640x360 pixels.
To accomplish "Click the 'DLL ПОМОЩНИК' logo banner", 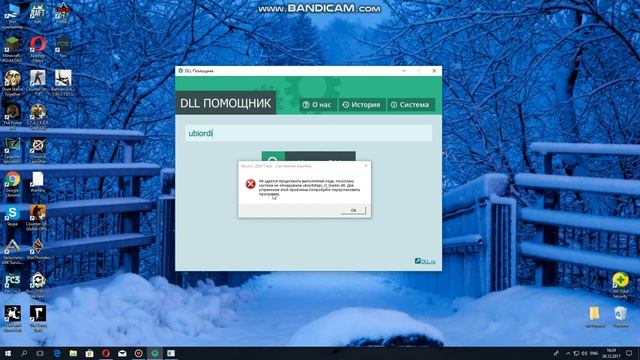I will point(226,103).
